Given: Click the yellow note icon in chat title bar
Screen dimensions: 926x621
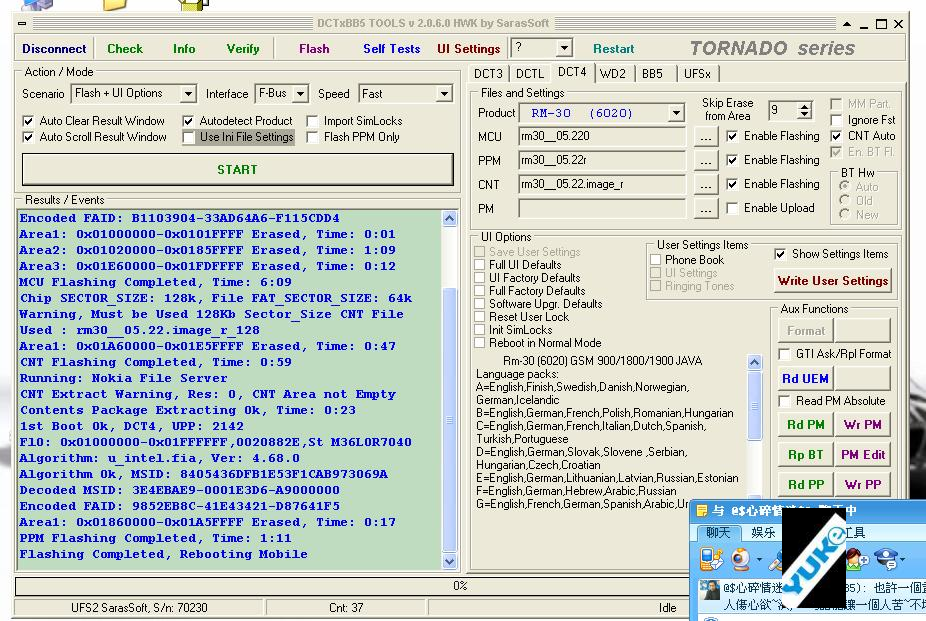Looking at the screenshot, I should click(702, 511).
